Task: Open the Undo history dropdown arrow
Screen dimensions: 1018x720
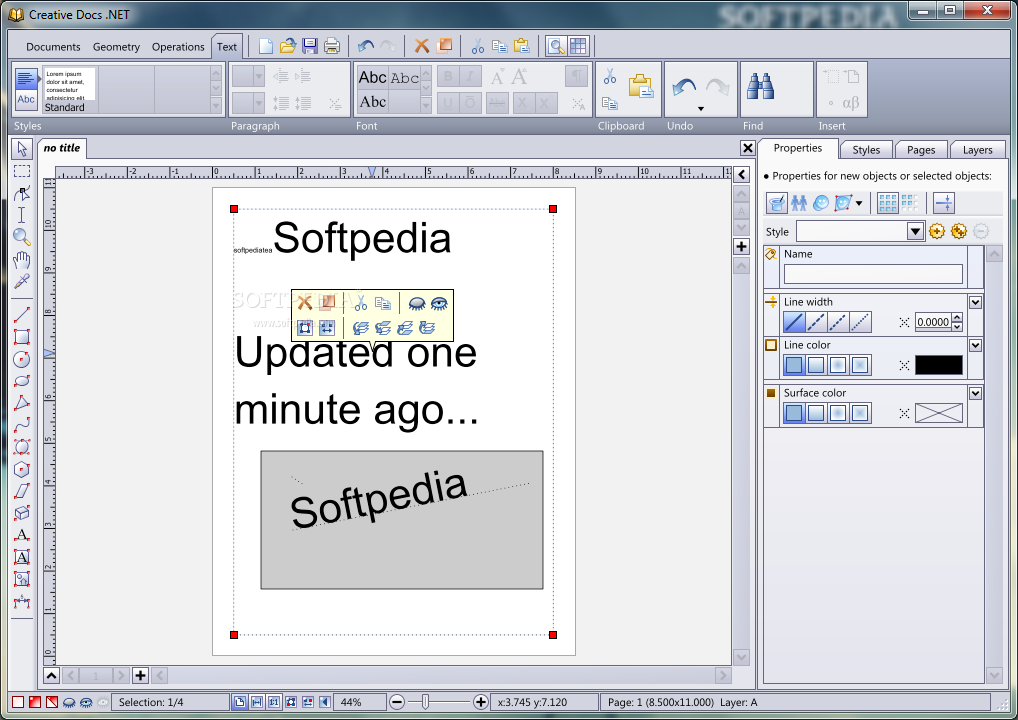Action: (x=701, y=109)
